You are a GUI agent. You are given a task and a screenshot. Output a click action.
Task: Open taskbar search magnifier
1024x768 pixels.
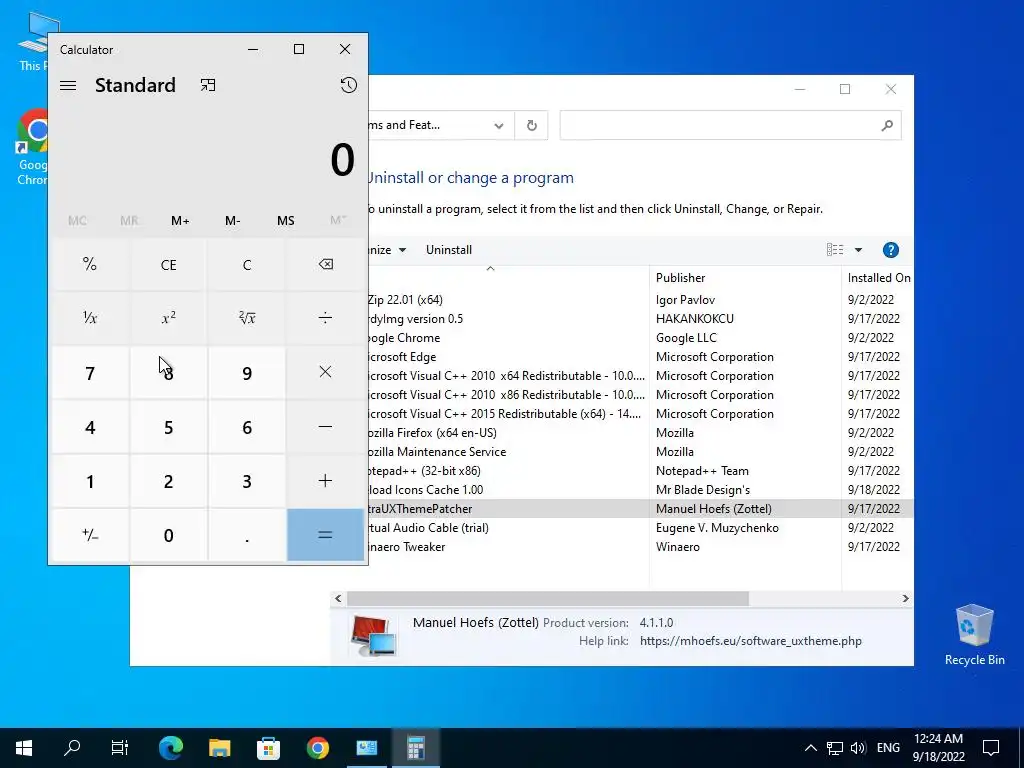tap(72, 748)
